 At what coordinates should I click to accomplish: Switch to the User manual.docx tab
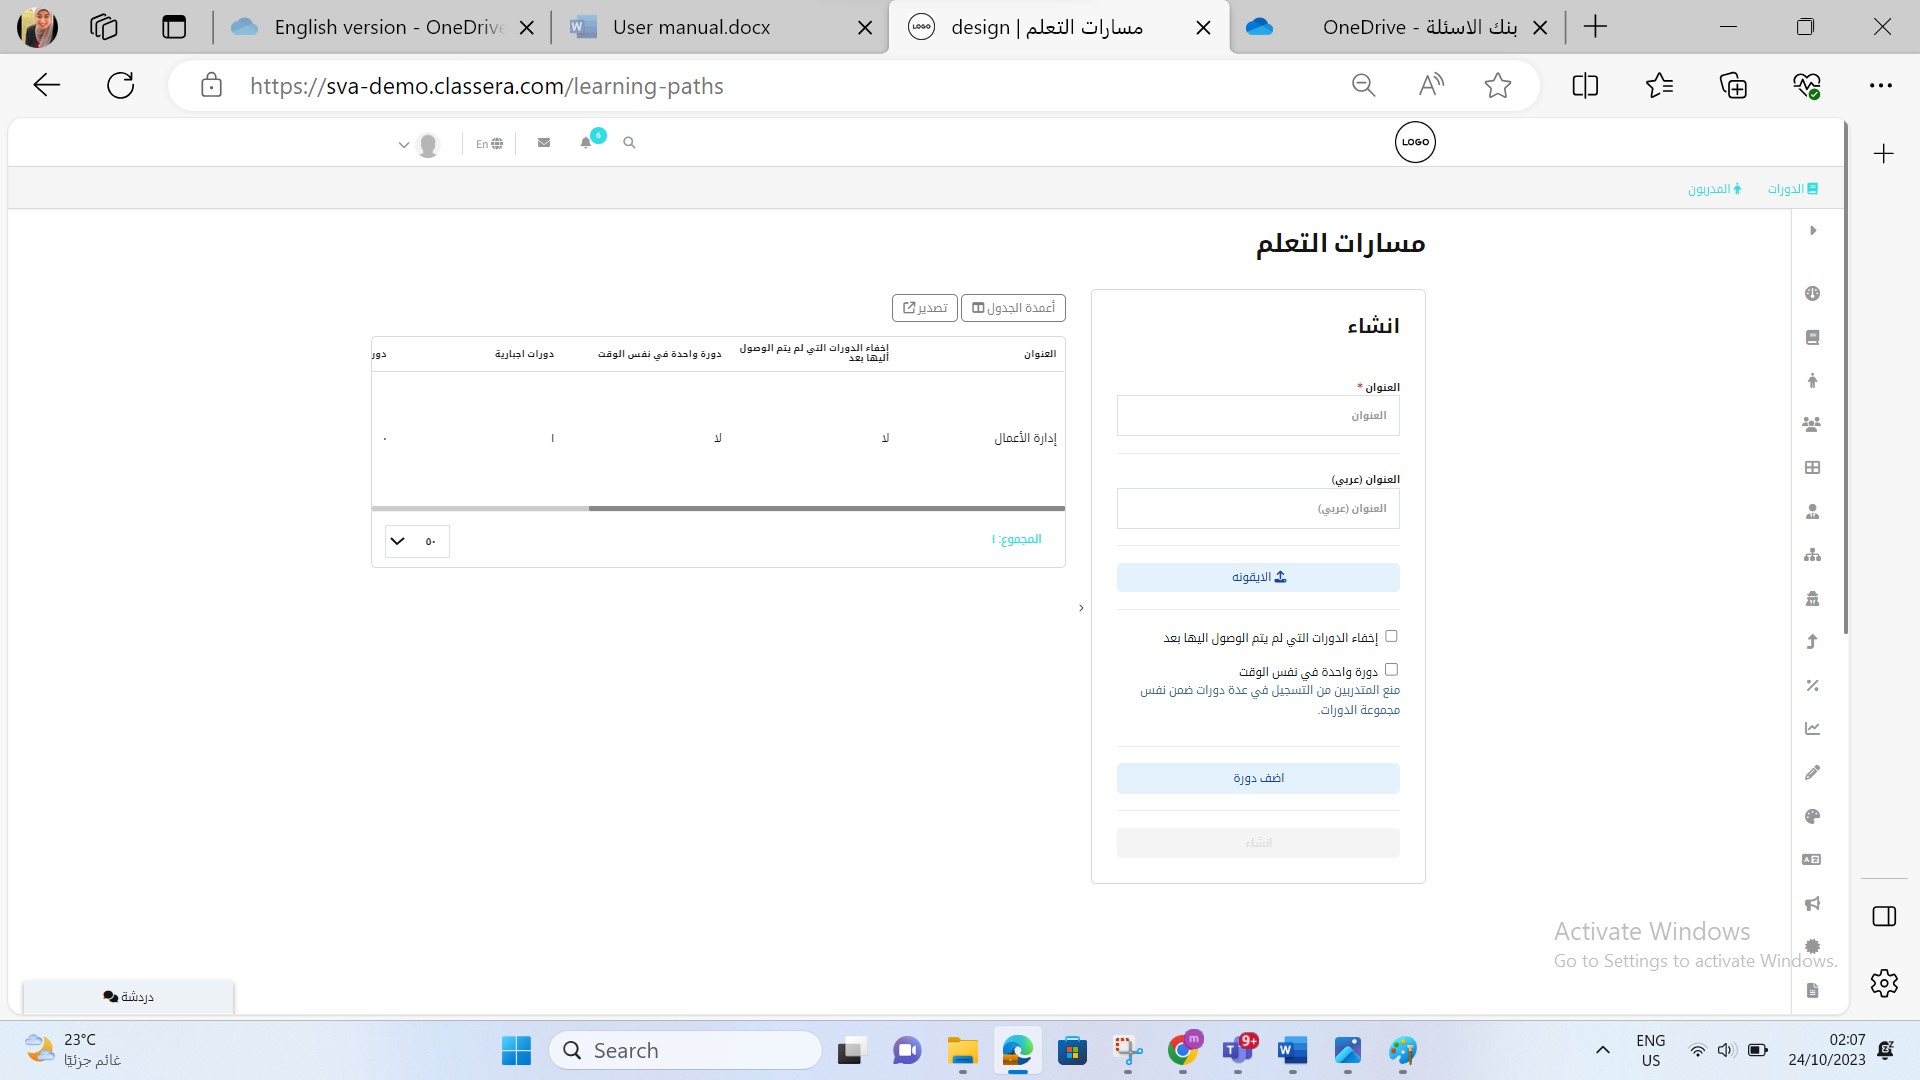[691, 27]
